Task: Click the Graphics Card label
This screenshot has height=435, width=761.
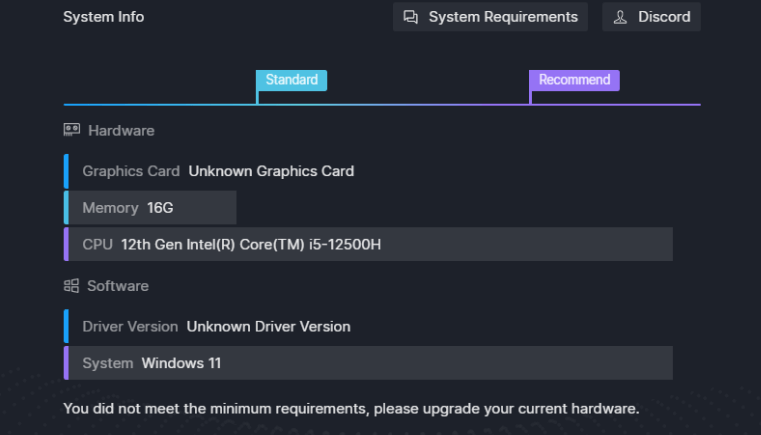Action: coord(131,171)
